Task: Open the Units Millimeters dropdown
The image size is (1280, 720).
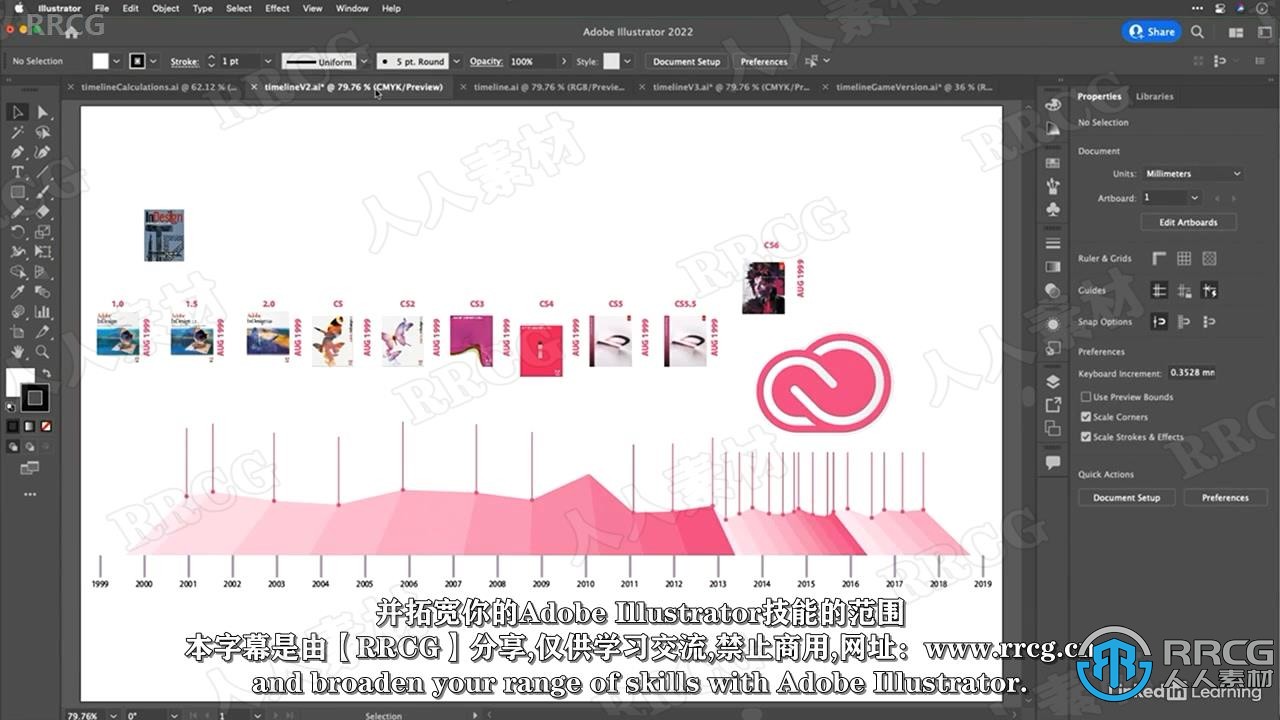Action: pyautogui.click(x=1192, y=173)
